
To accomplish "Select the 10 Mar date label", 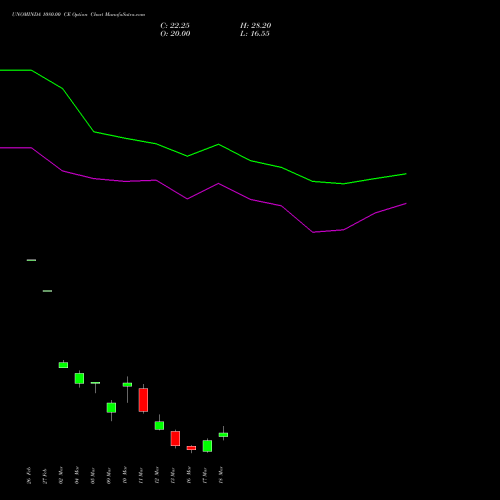I will click(x=125, y=475).
